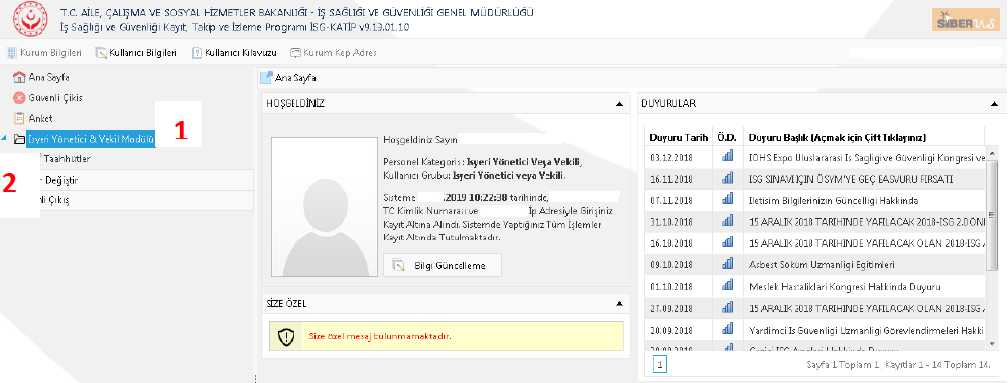Click the red Güvenli Çıkış icon
This screenshot has width=1008, height=383.
(19, 98)
